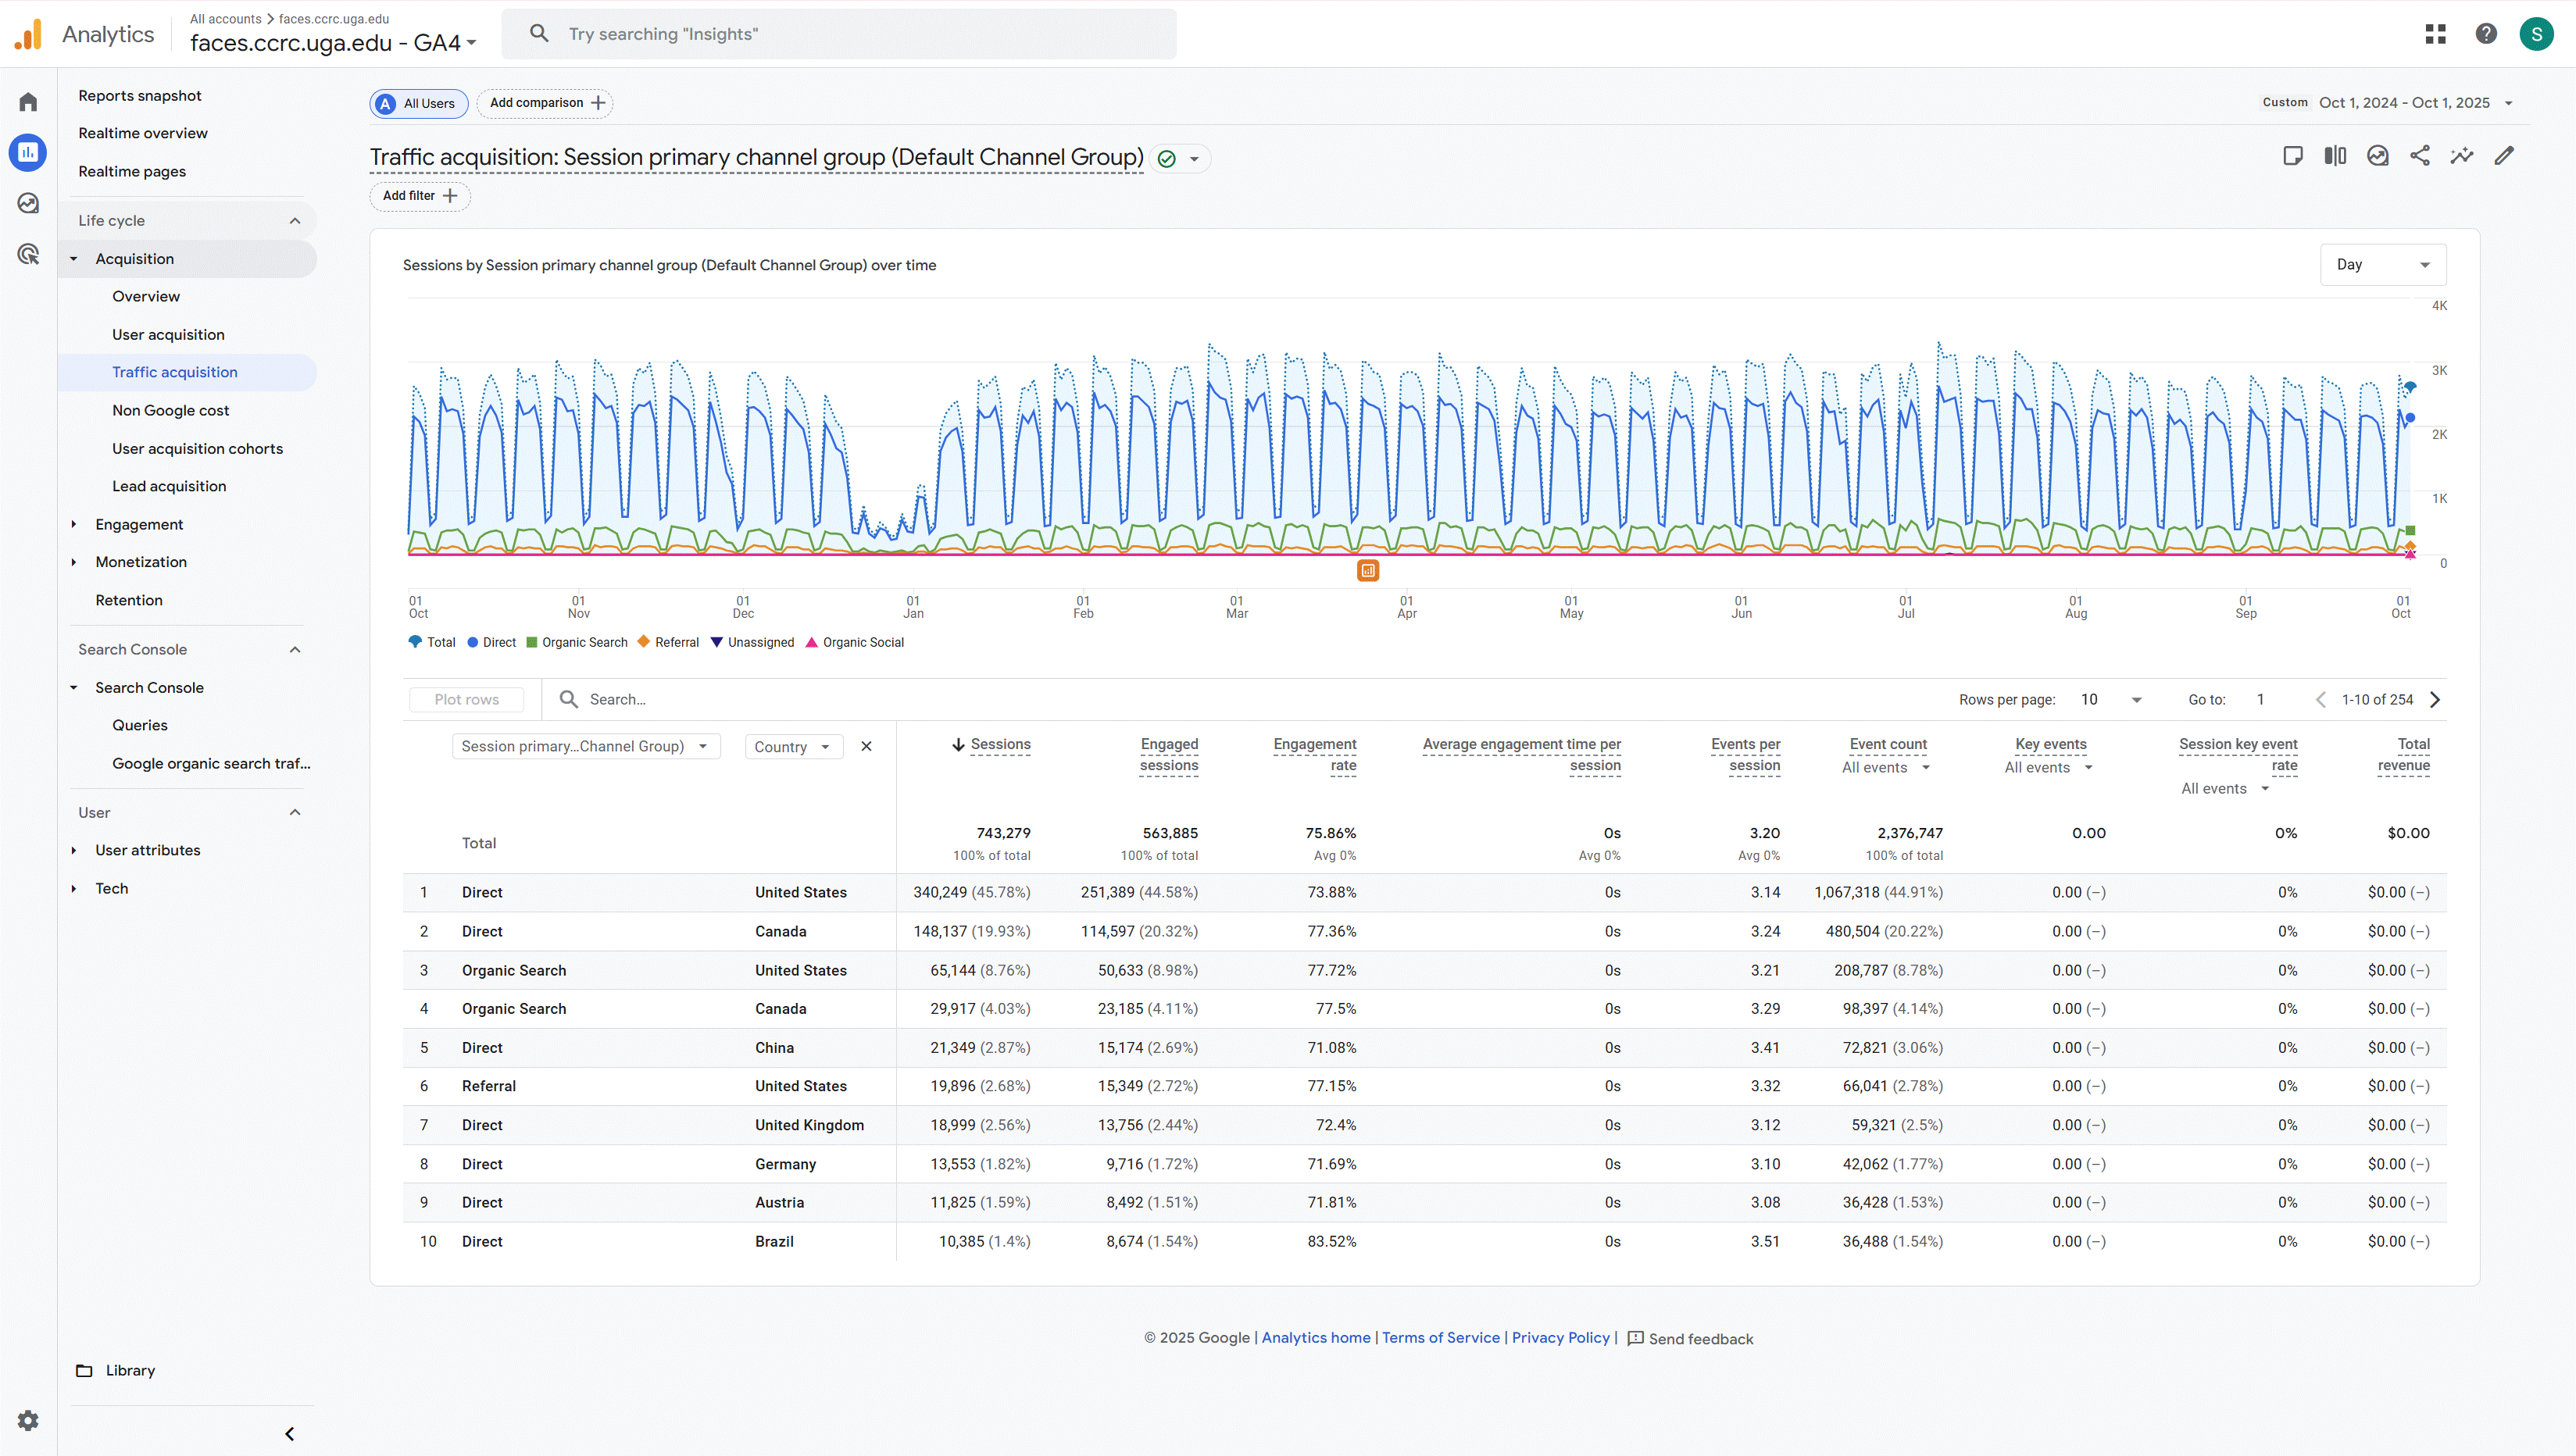2576x1456 pixels.
Task: Open the Explore icon in left rail
Action: coord(28,203)
